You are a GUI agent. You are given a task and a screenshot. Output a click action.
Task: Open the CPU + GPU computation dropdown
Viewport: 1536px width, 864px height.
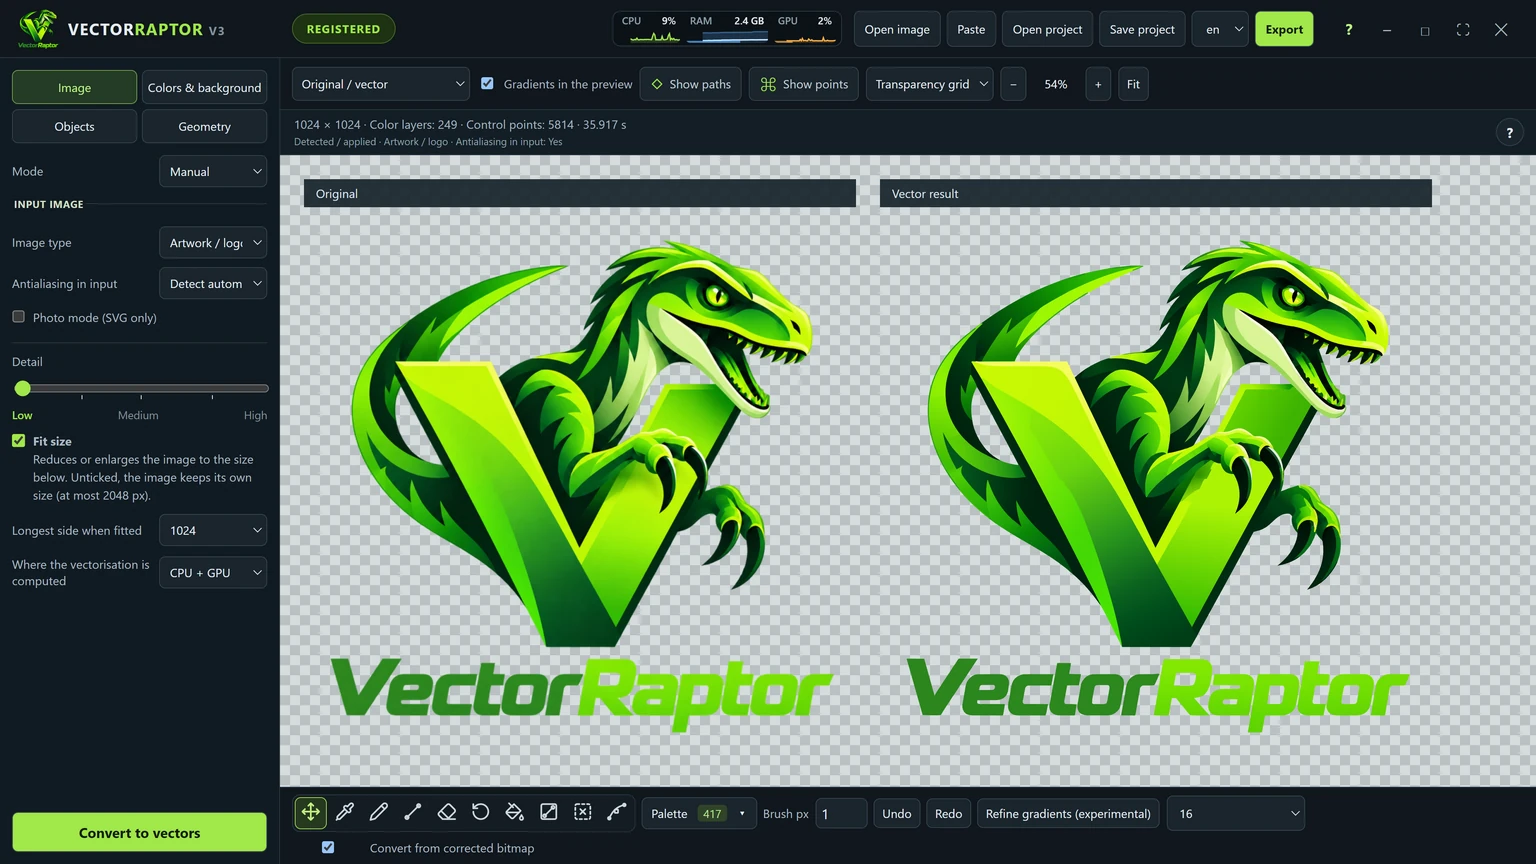[213, 572]
